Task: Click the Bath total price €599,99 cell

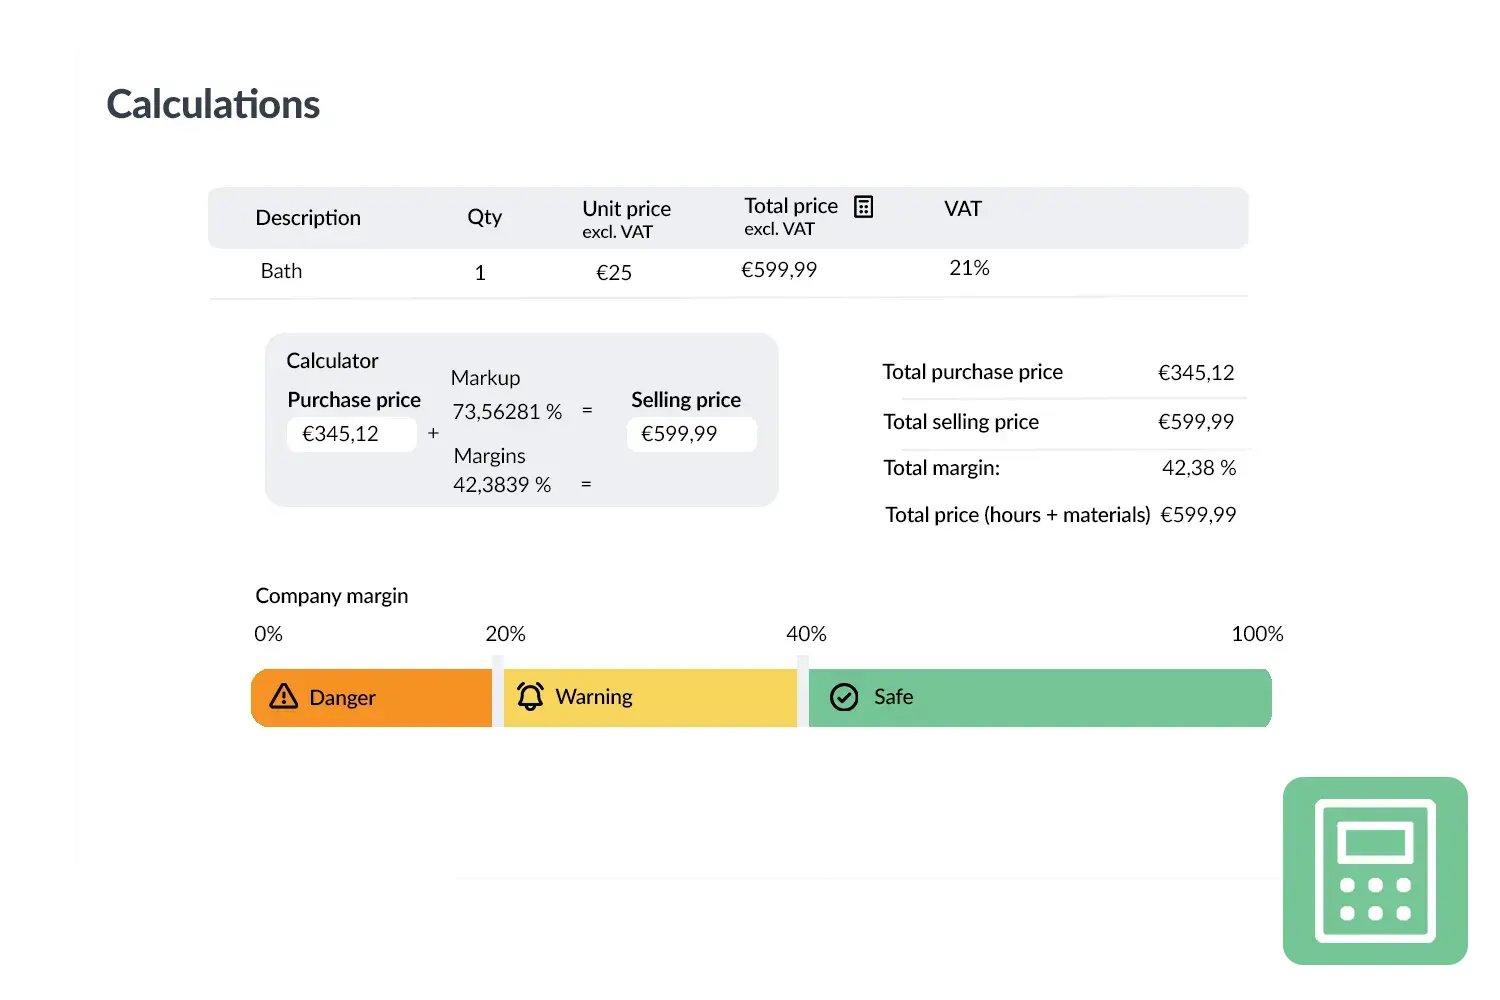Action: [x=779, y=270]
